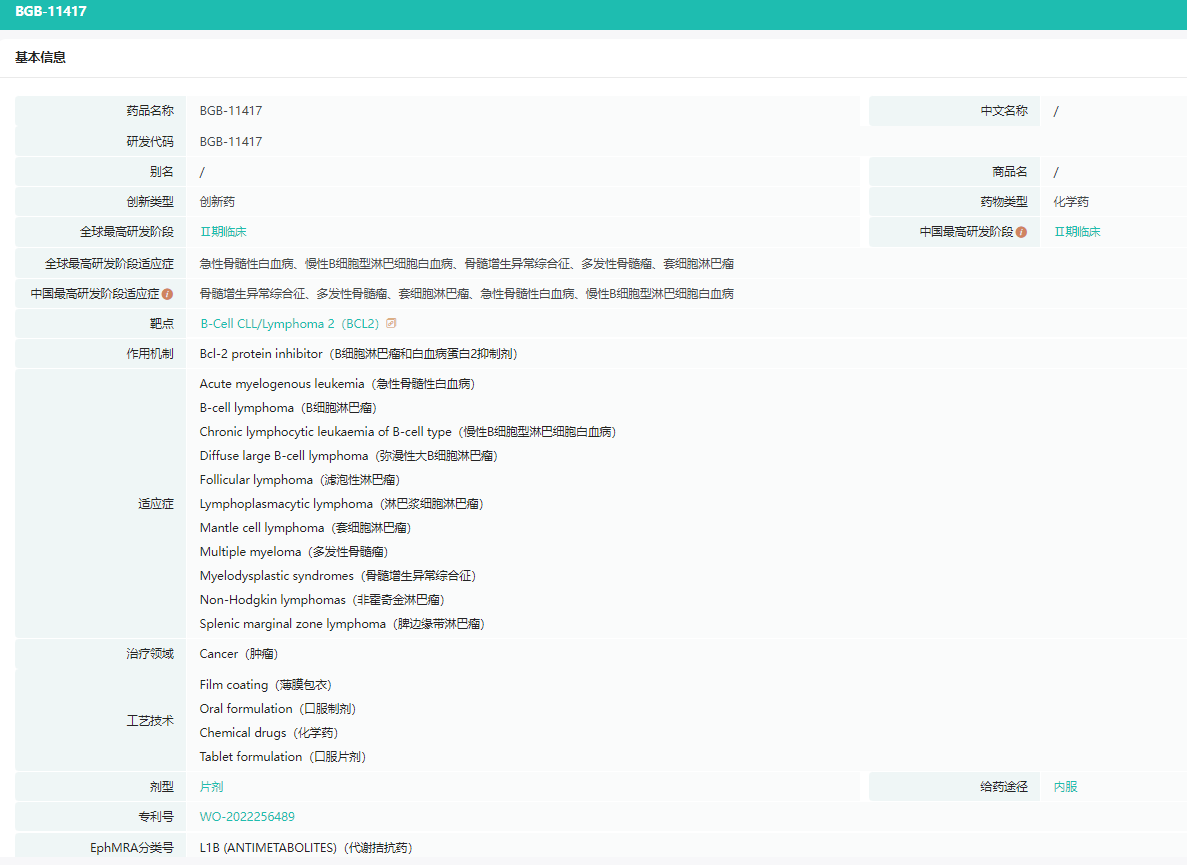Click the 药物类型 field label

click(1004, 202)
